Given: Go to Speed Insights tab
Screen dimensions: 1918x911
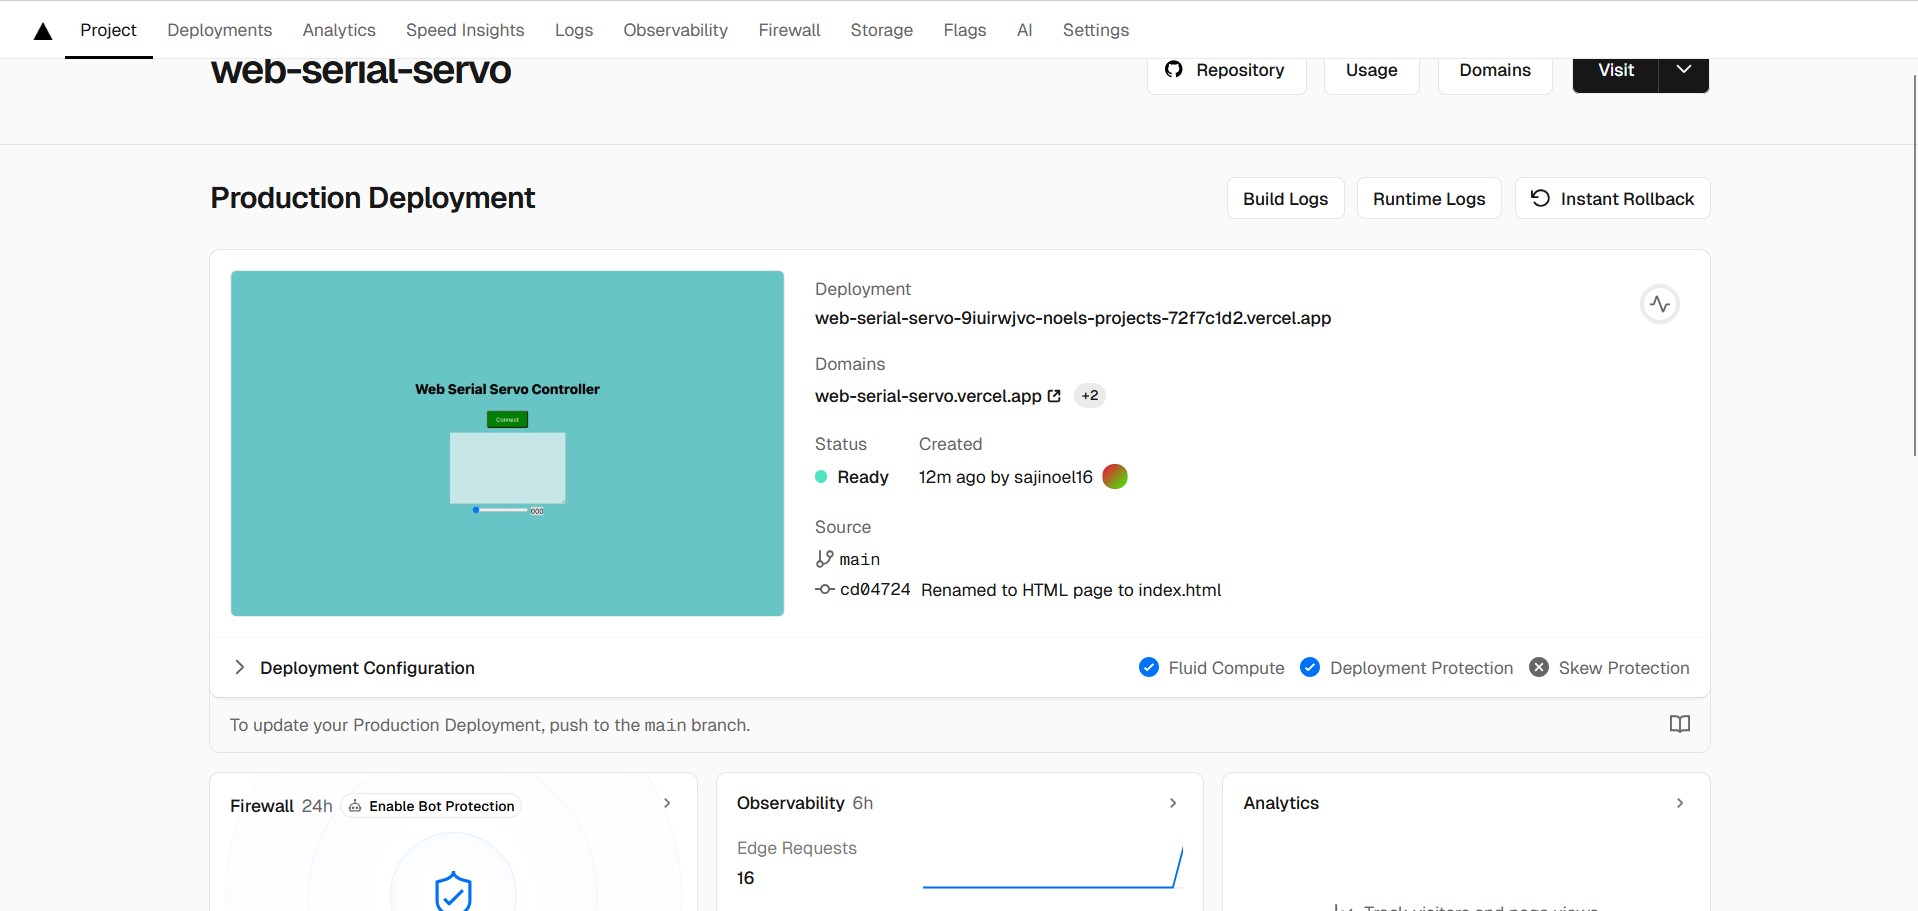Looking at the screenshot, I should coord(465,30).
